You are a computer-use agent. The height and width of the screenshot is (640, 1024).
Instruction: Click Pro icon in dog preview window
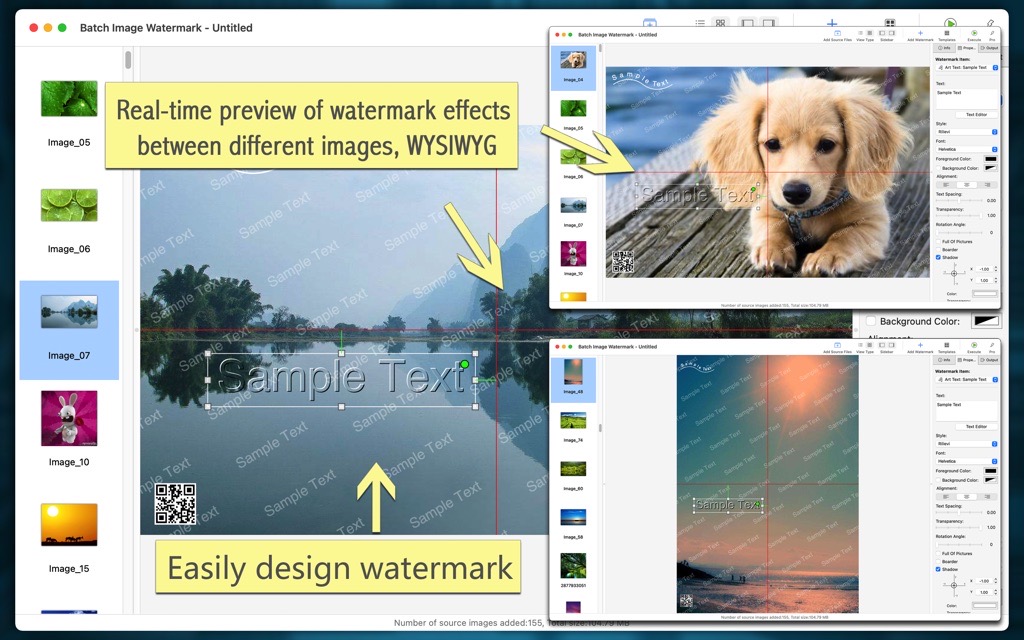click(x=992, y=33)
